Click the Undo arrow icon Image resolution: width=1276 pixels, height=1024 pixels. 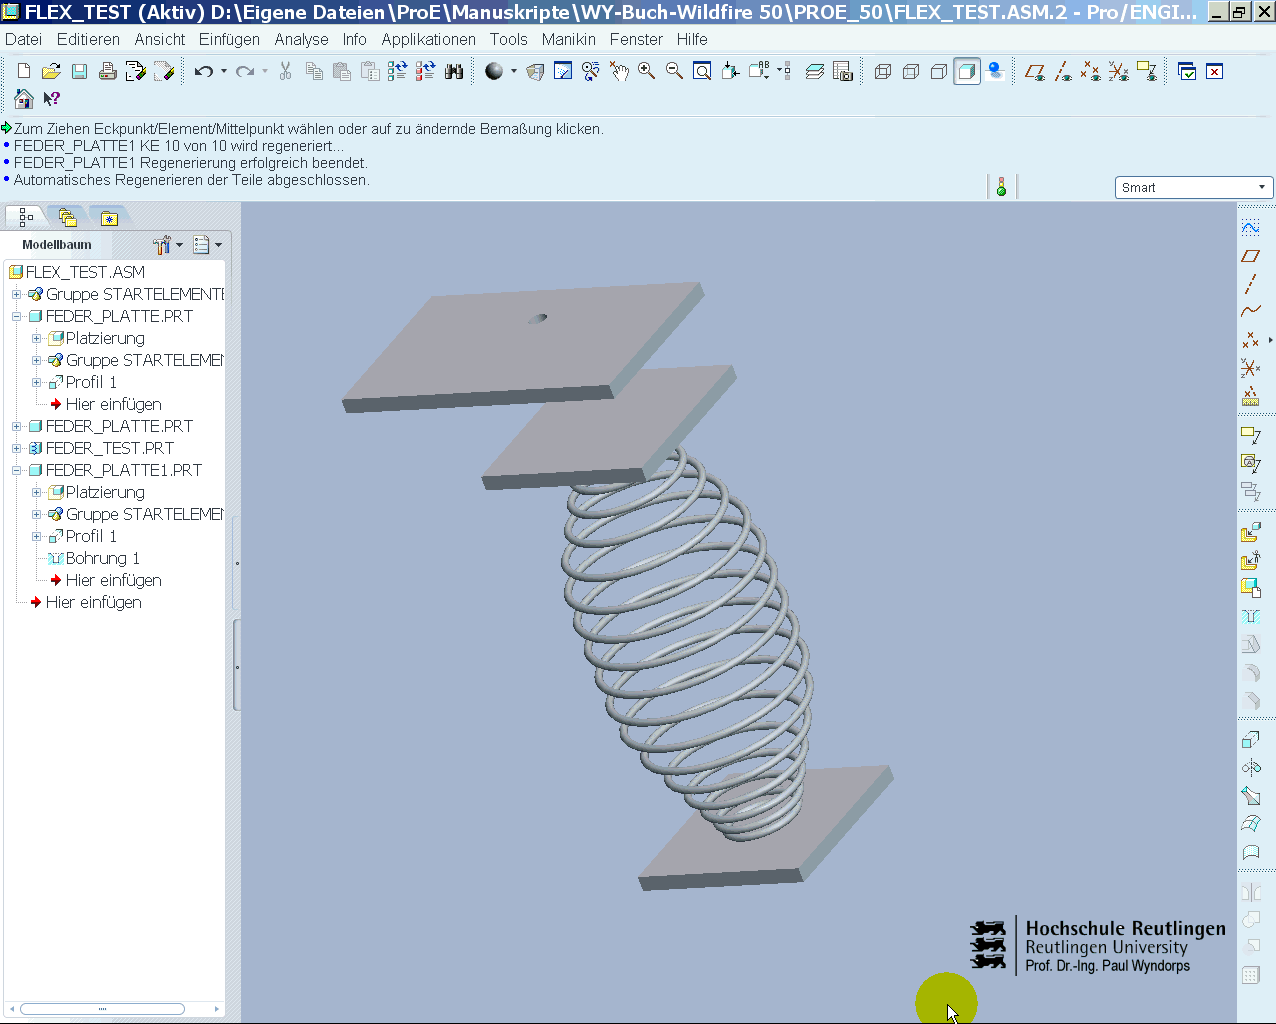coord(203,72)
